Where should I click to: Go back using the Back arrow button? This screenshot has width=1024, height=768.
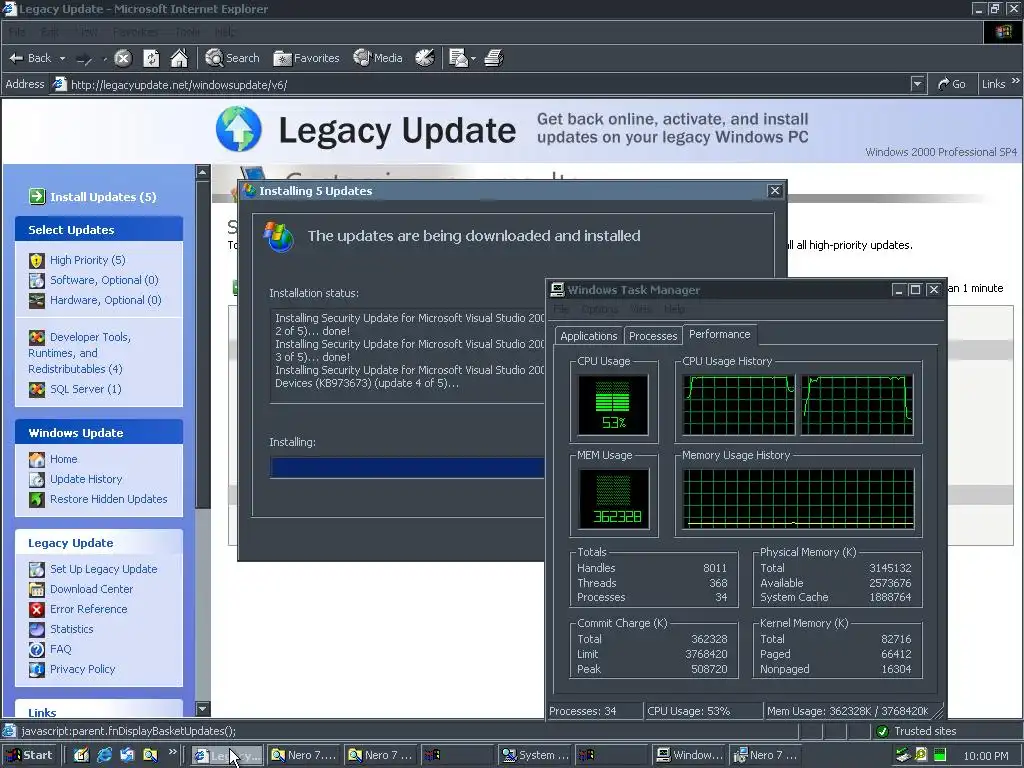(x=30, y=58)
